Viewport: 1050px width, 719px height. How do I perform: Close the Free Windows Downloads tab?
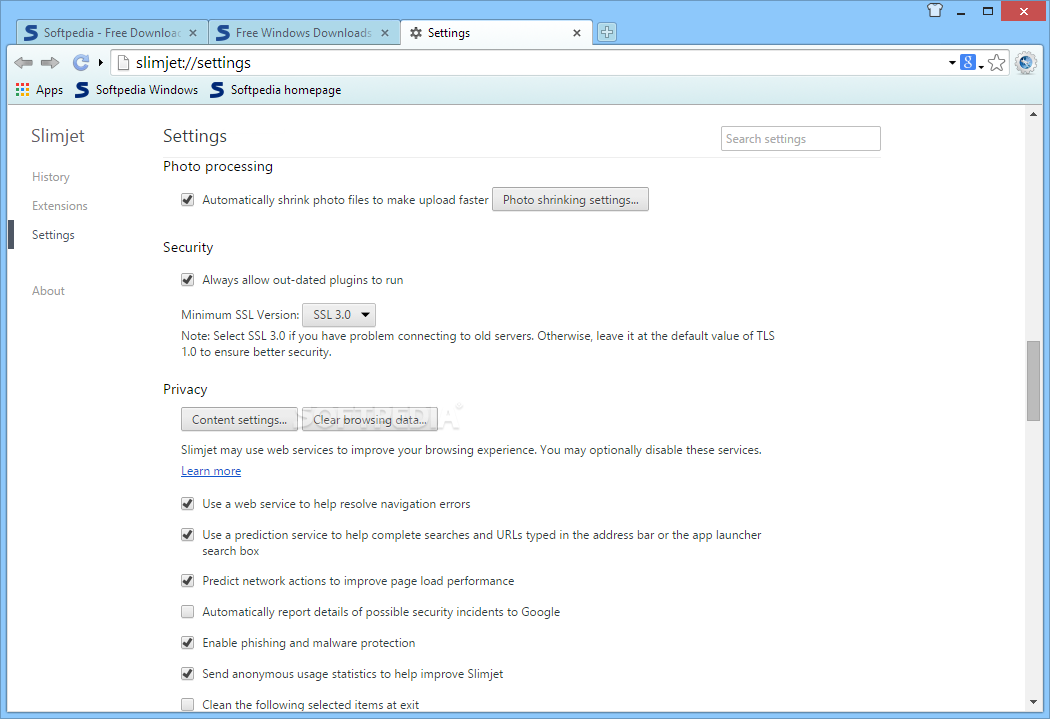click(385, 33)
